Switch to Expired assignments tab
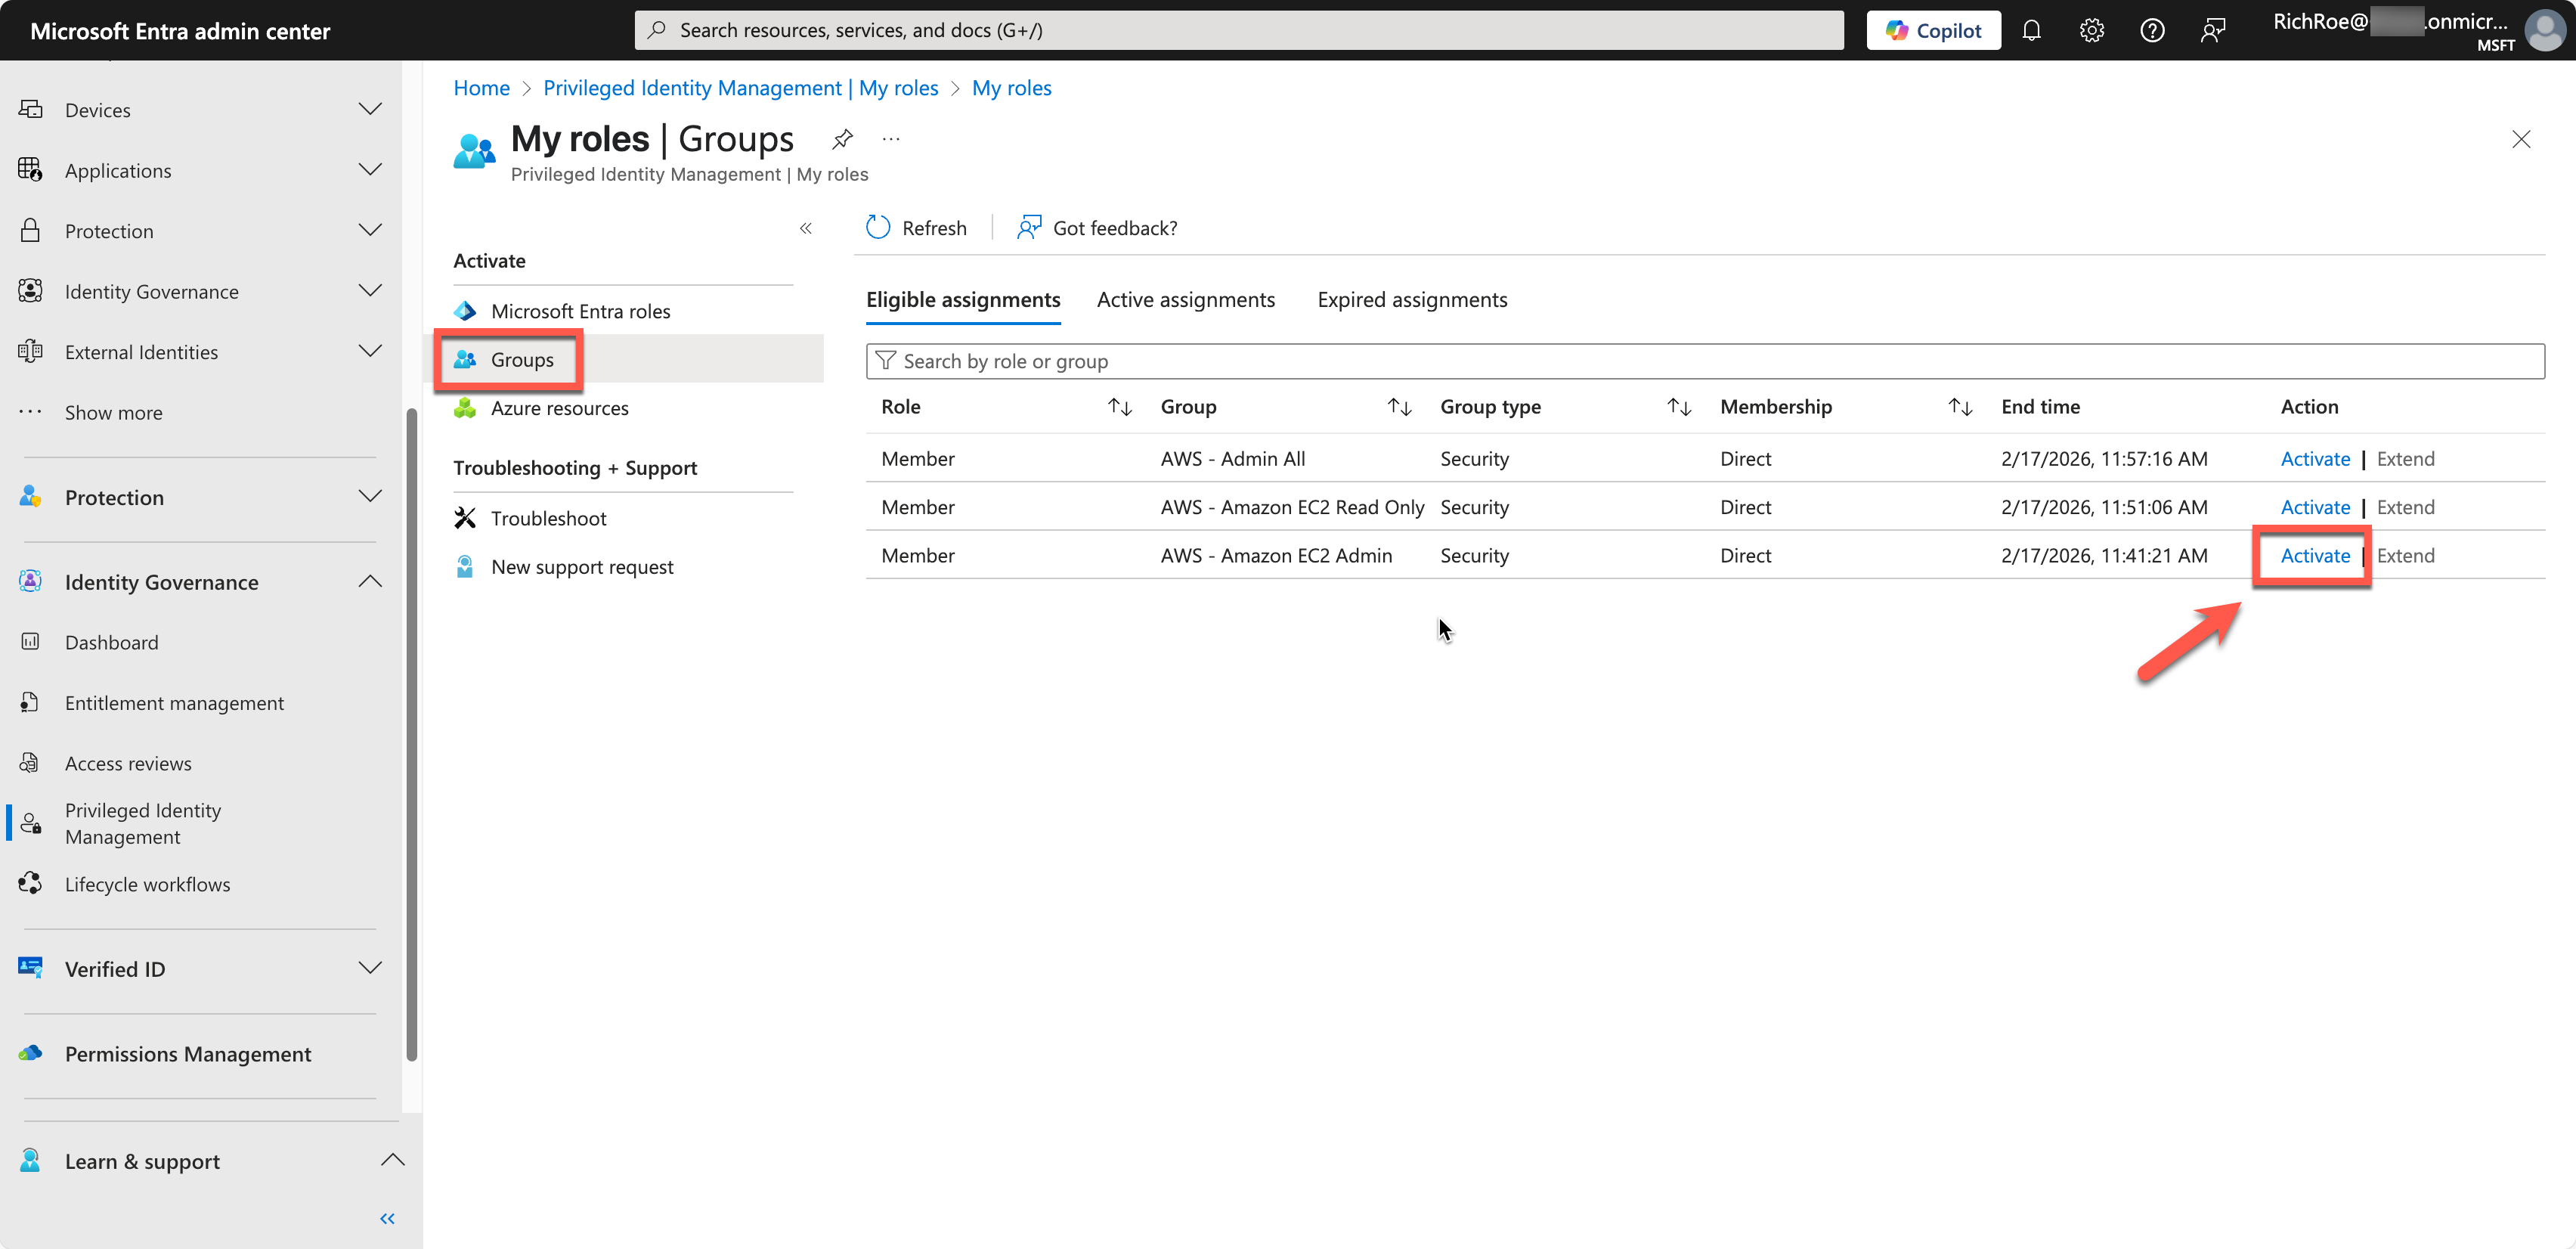The image size is (2576, 1249). pos(1411,300)
